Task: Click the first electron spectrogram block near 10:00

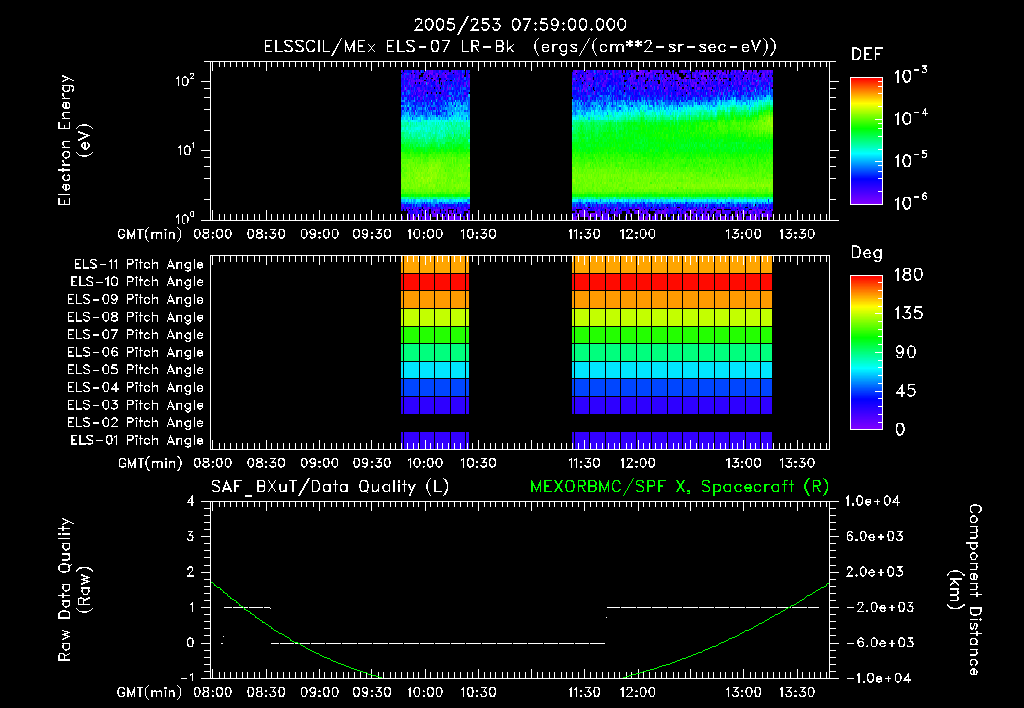Action: click(435, 144)
